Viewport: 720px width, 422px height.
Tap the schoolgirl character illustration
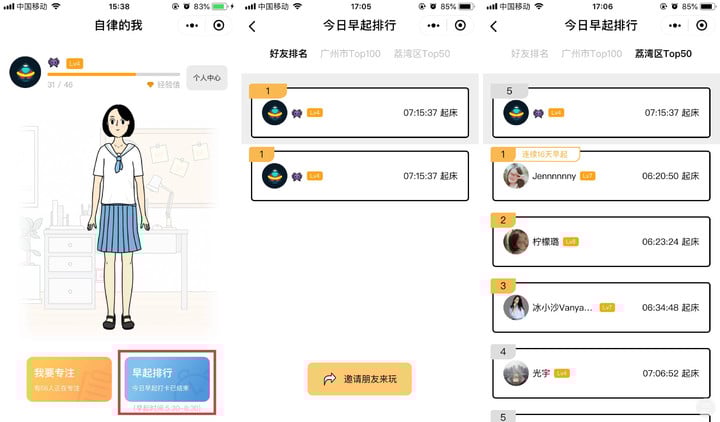pyautogui.click(x=119, y=217)
